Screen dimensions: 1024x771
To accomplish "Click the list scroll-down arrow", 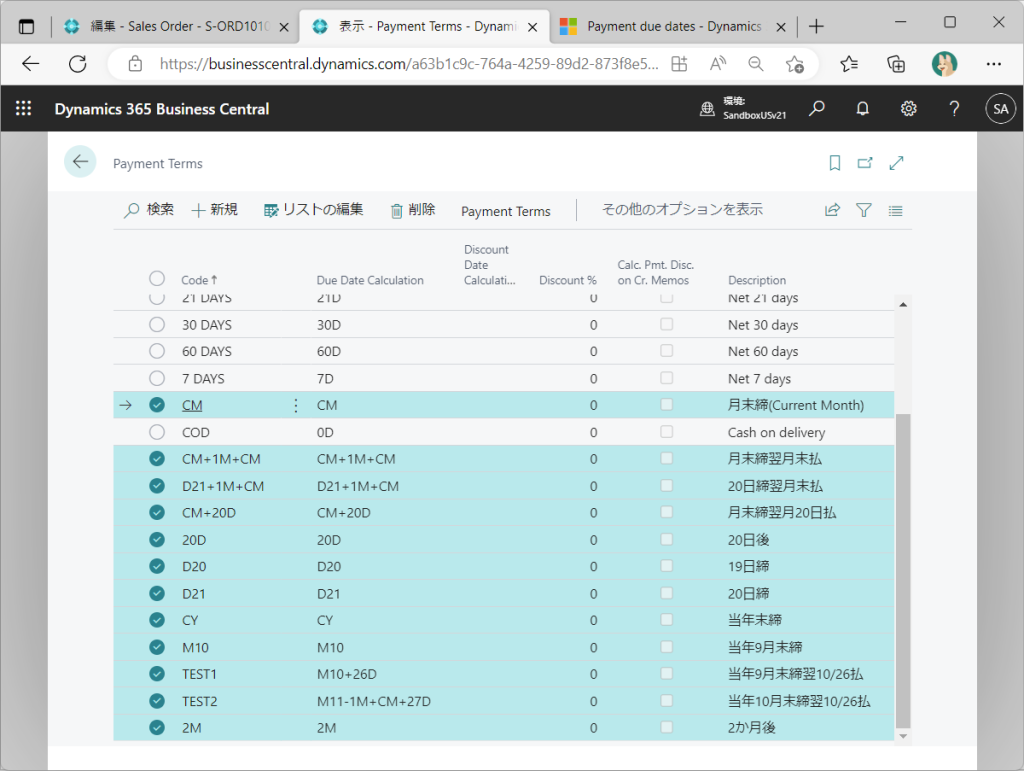I will coord(903,736).
